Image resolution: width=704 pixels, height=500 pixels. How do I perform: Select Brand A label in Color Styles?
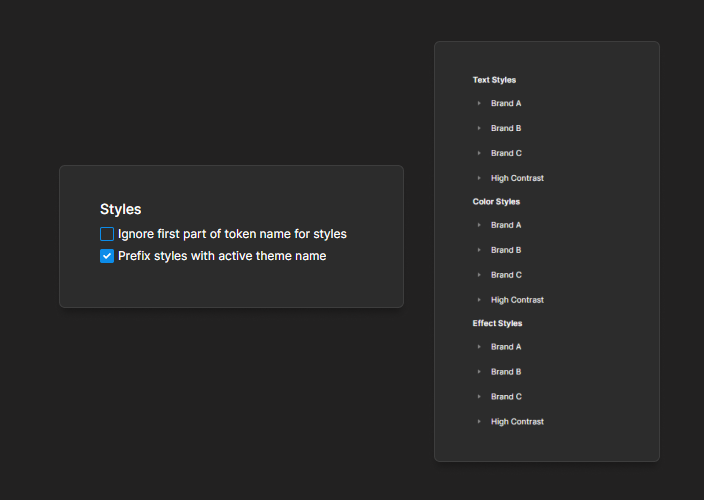pos(506,225)
